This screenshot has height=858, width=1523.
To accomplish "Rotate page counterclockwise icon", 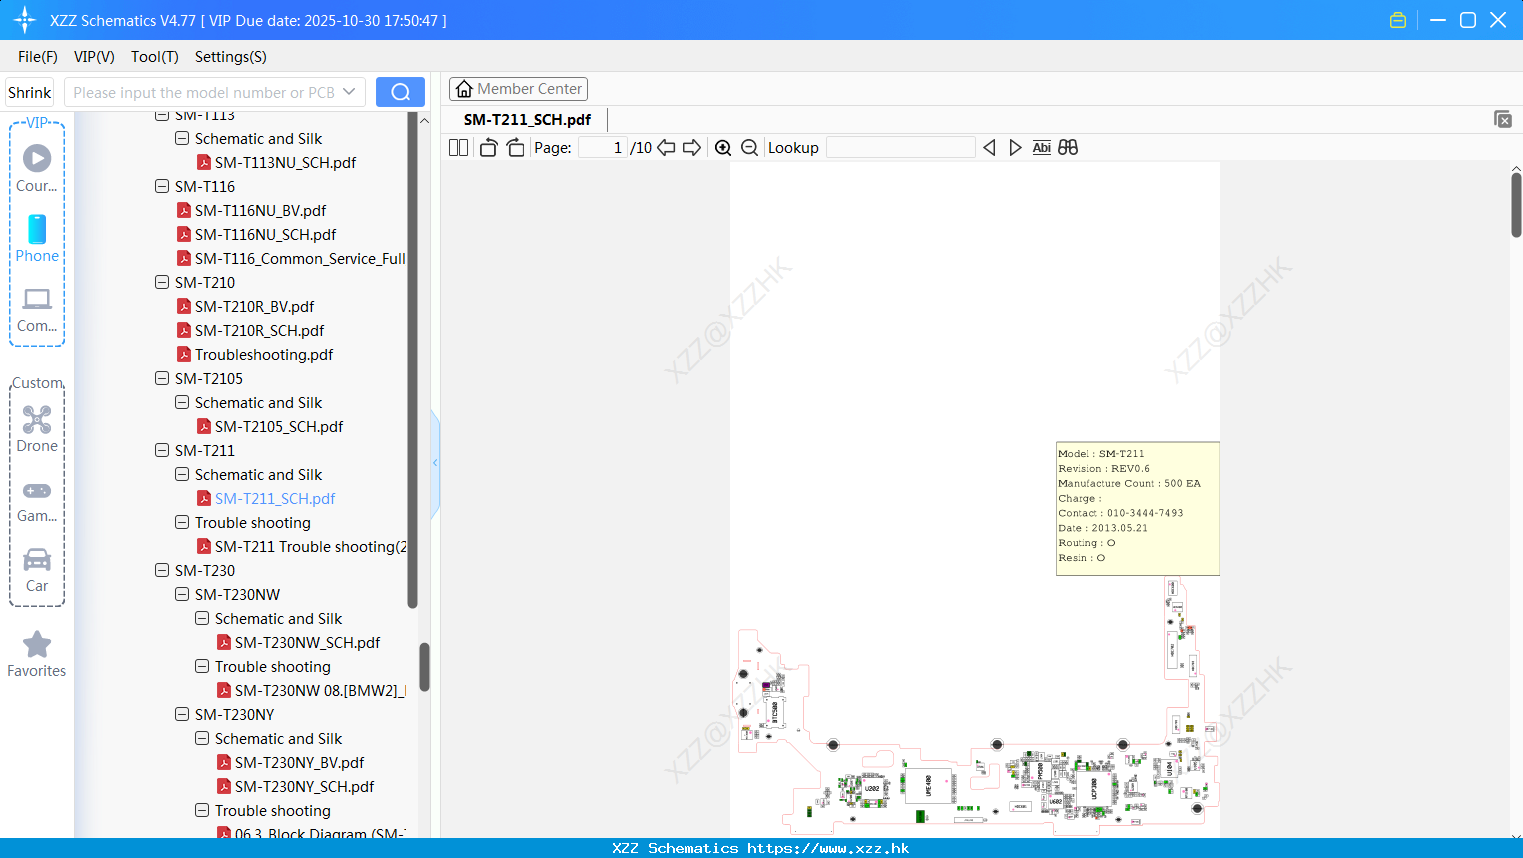I will [x=488, y=147].
